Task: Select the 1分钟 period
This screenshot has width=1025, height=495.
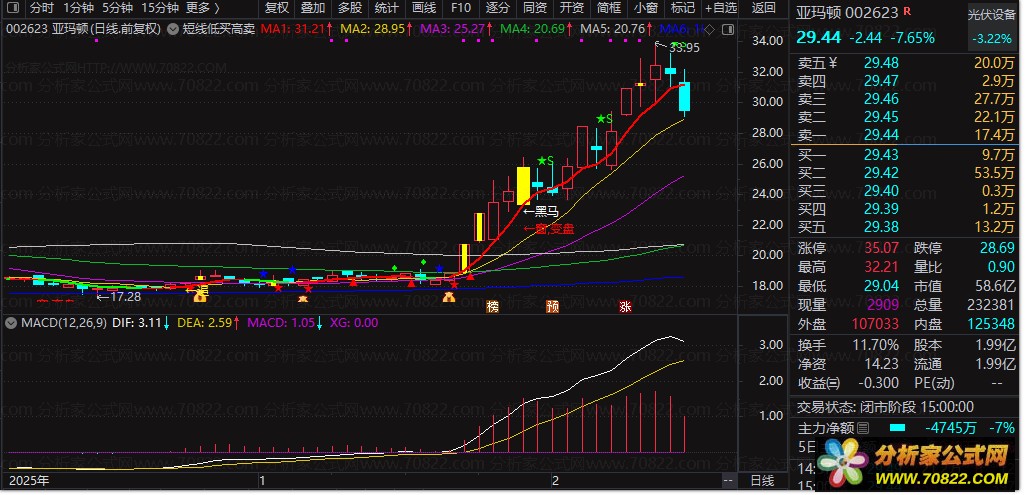Action: click(78, 8)
